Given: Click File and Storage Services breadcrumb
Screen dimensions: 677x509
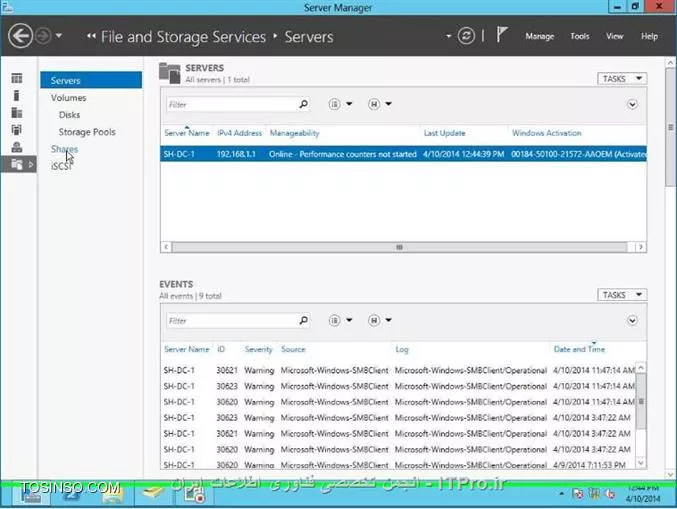Looking at the screenshot, I should 183,37.
